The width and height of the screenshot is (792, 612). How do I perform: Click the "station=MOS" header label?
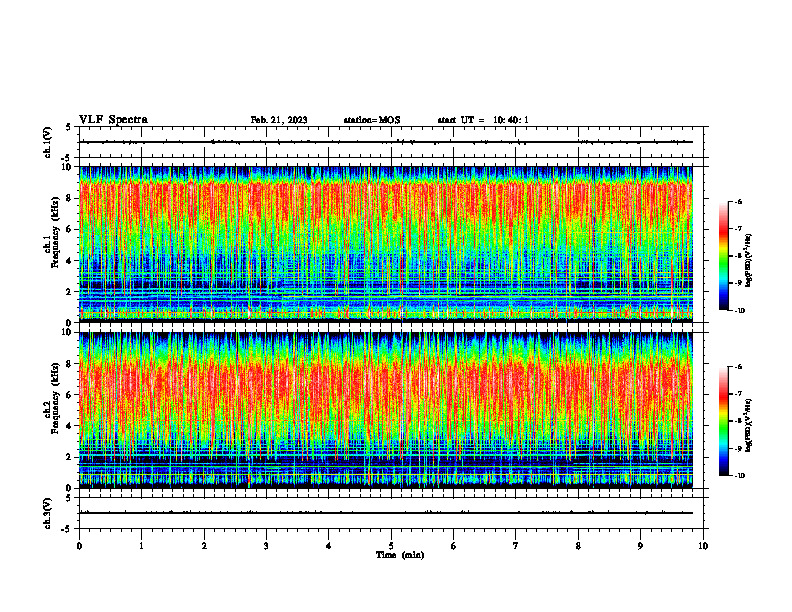tap(372, 120)
